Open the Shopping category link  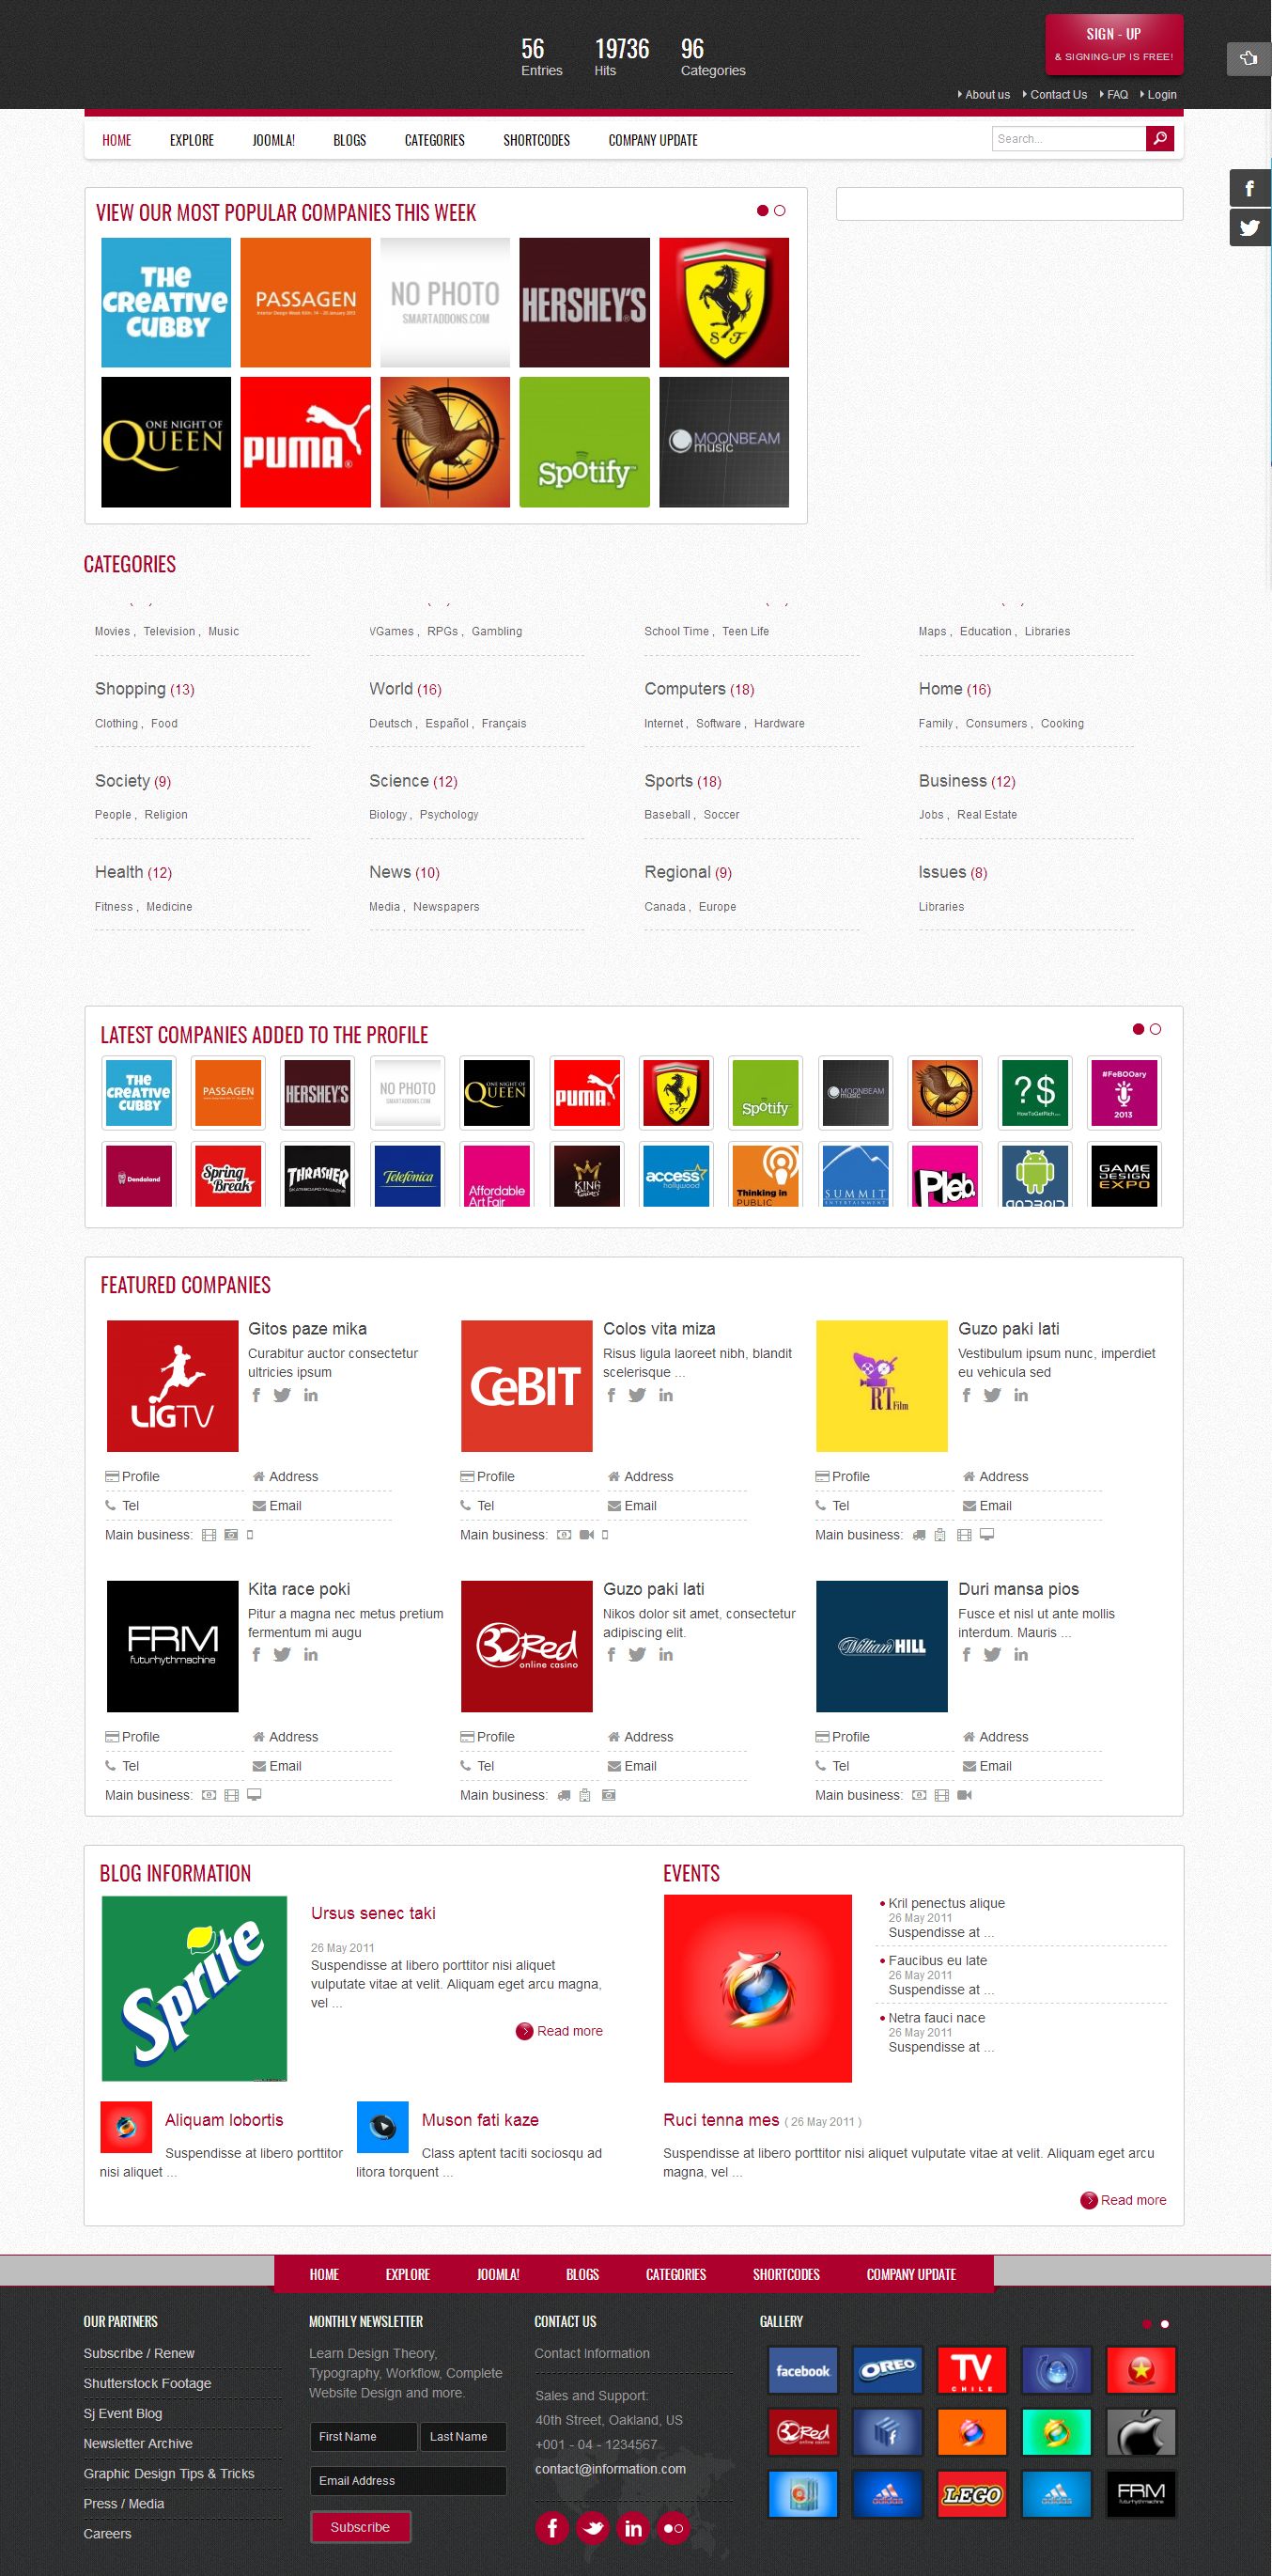click(x=130, y=689)
